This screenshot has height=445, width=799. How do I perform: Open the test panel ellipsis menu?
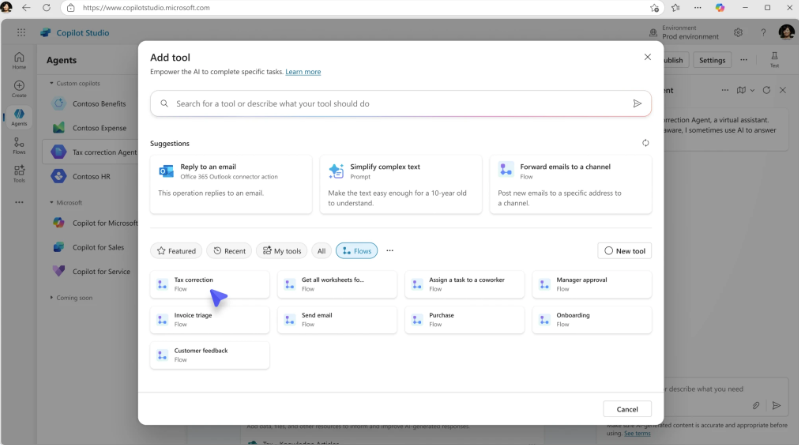pyautogui.click(x=725, y=90)
